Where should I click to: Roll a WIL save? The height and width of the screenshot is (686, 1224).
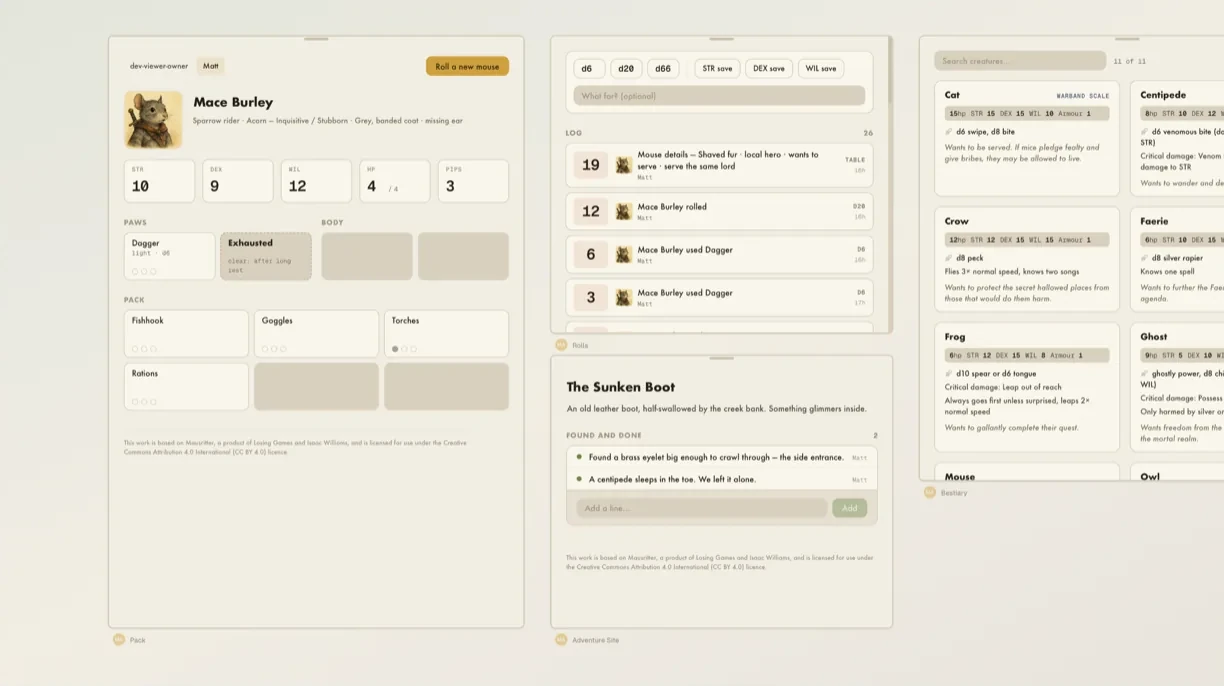[821, 69]
